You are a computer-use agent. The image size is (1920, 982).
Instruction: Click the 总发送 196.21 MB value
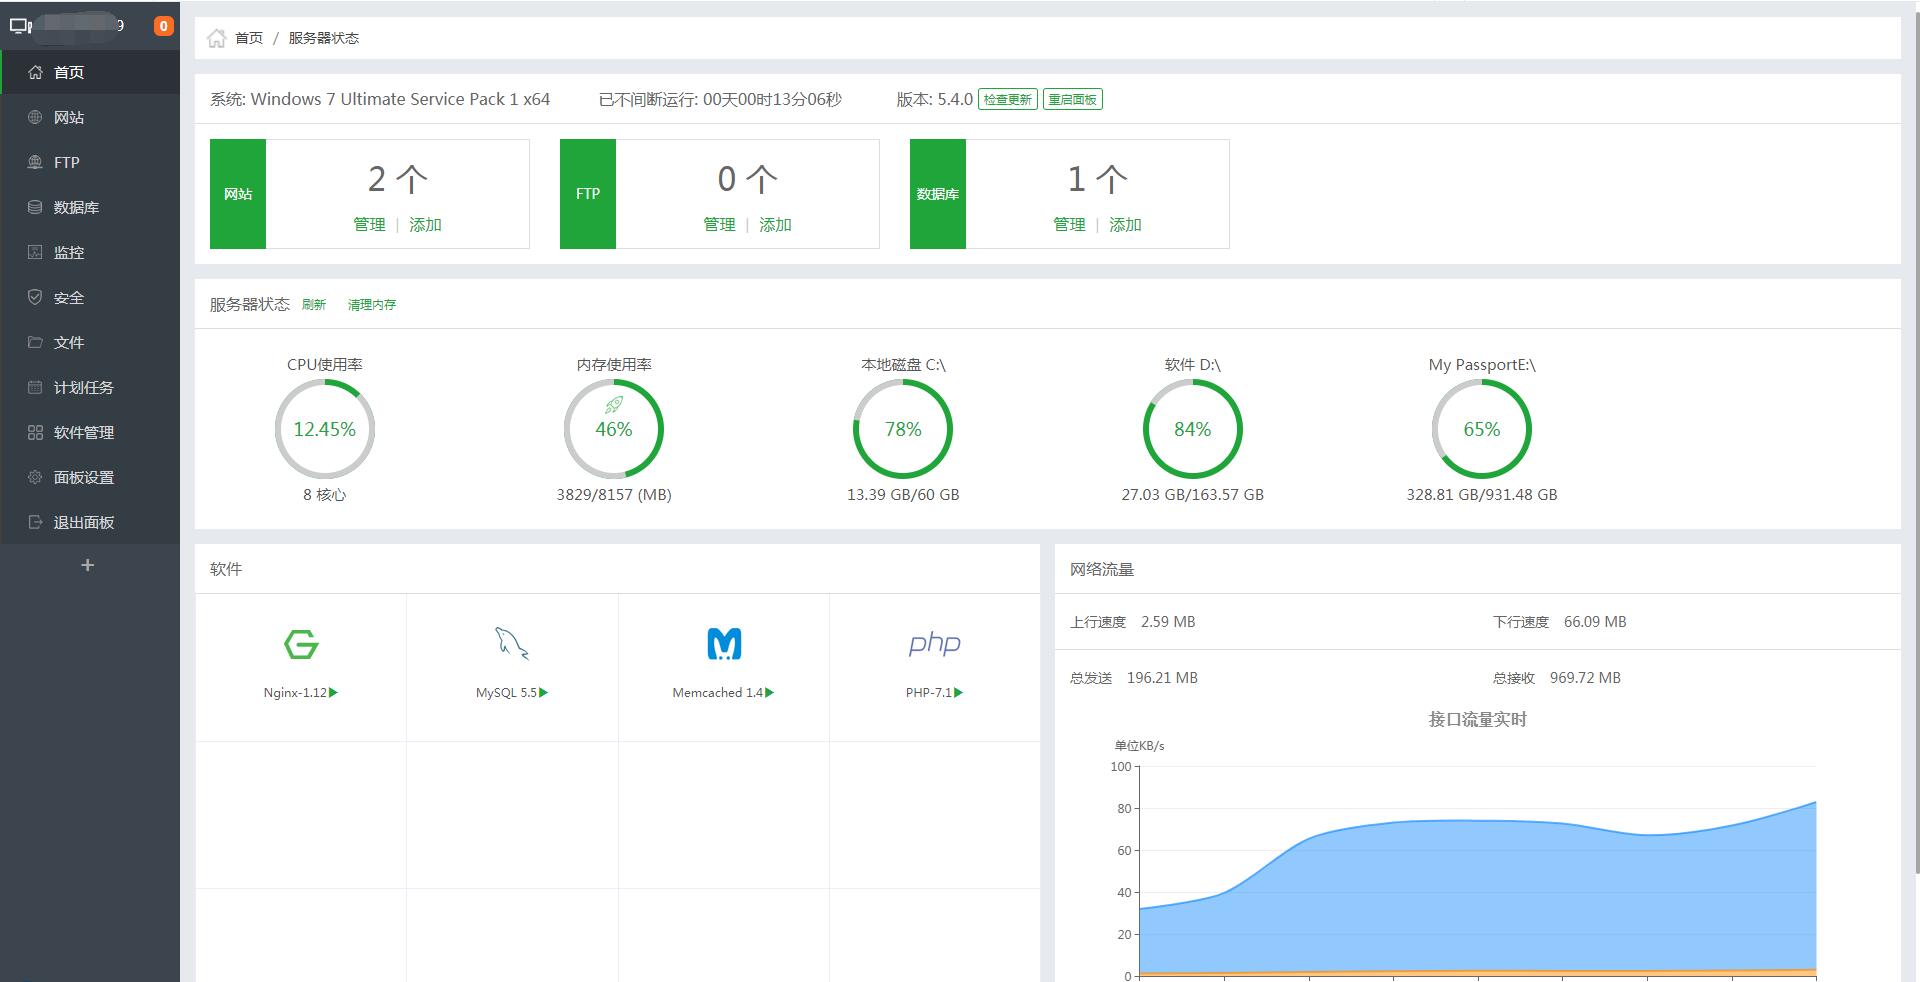(x=1162, y=678)
